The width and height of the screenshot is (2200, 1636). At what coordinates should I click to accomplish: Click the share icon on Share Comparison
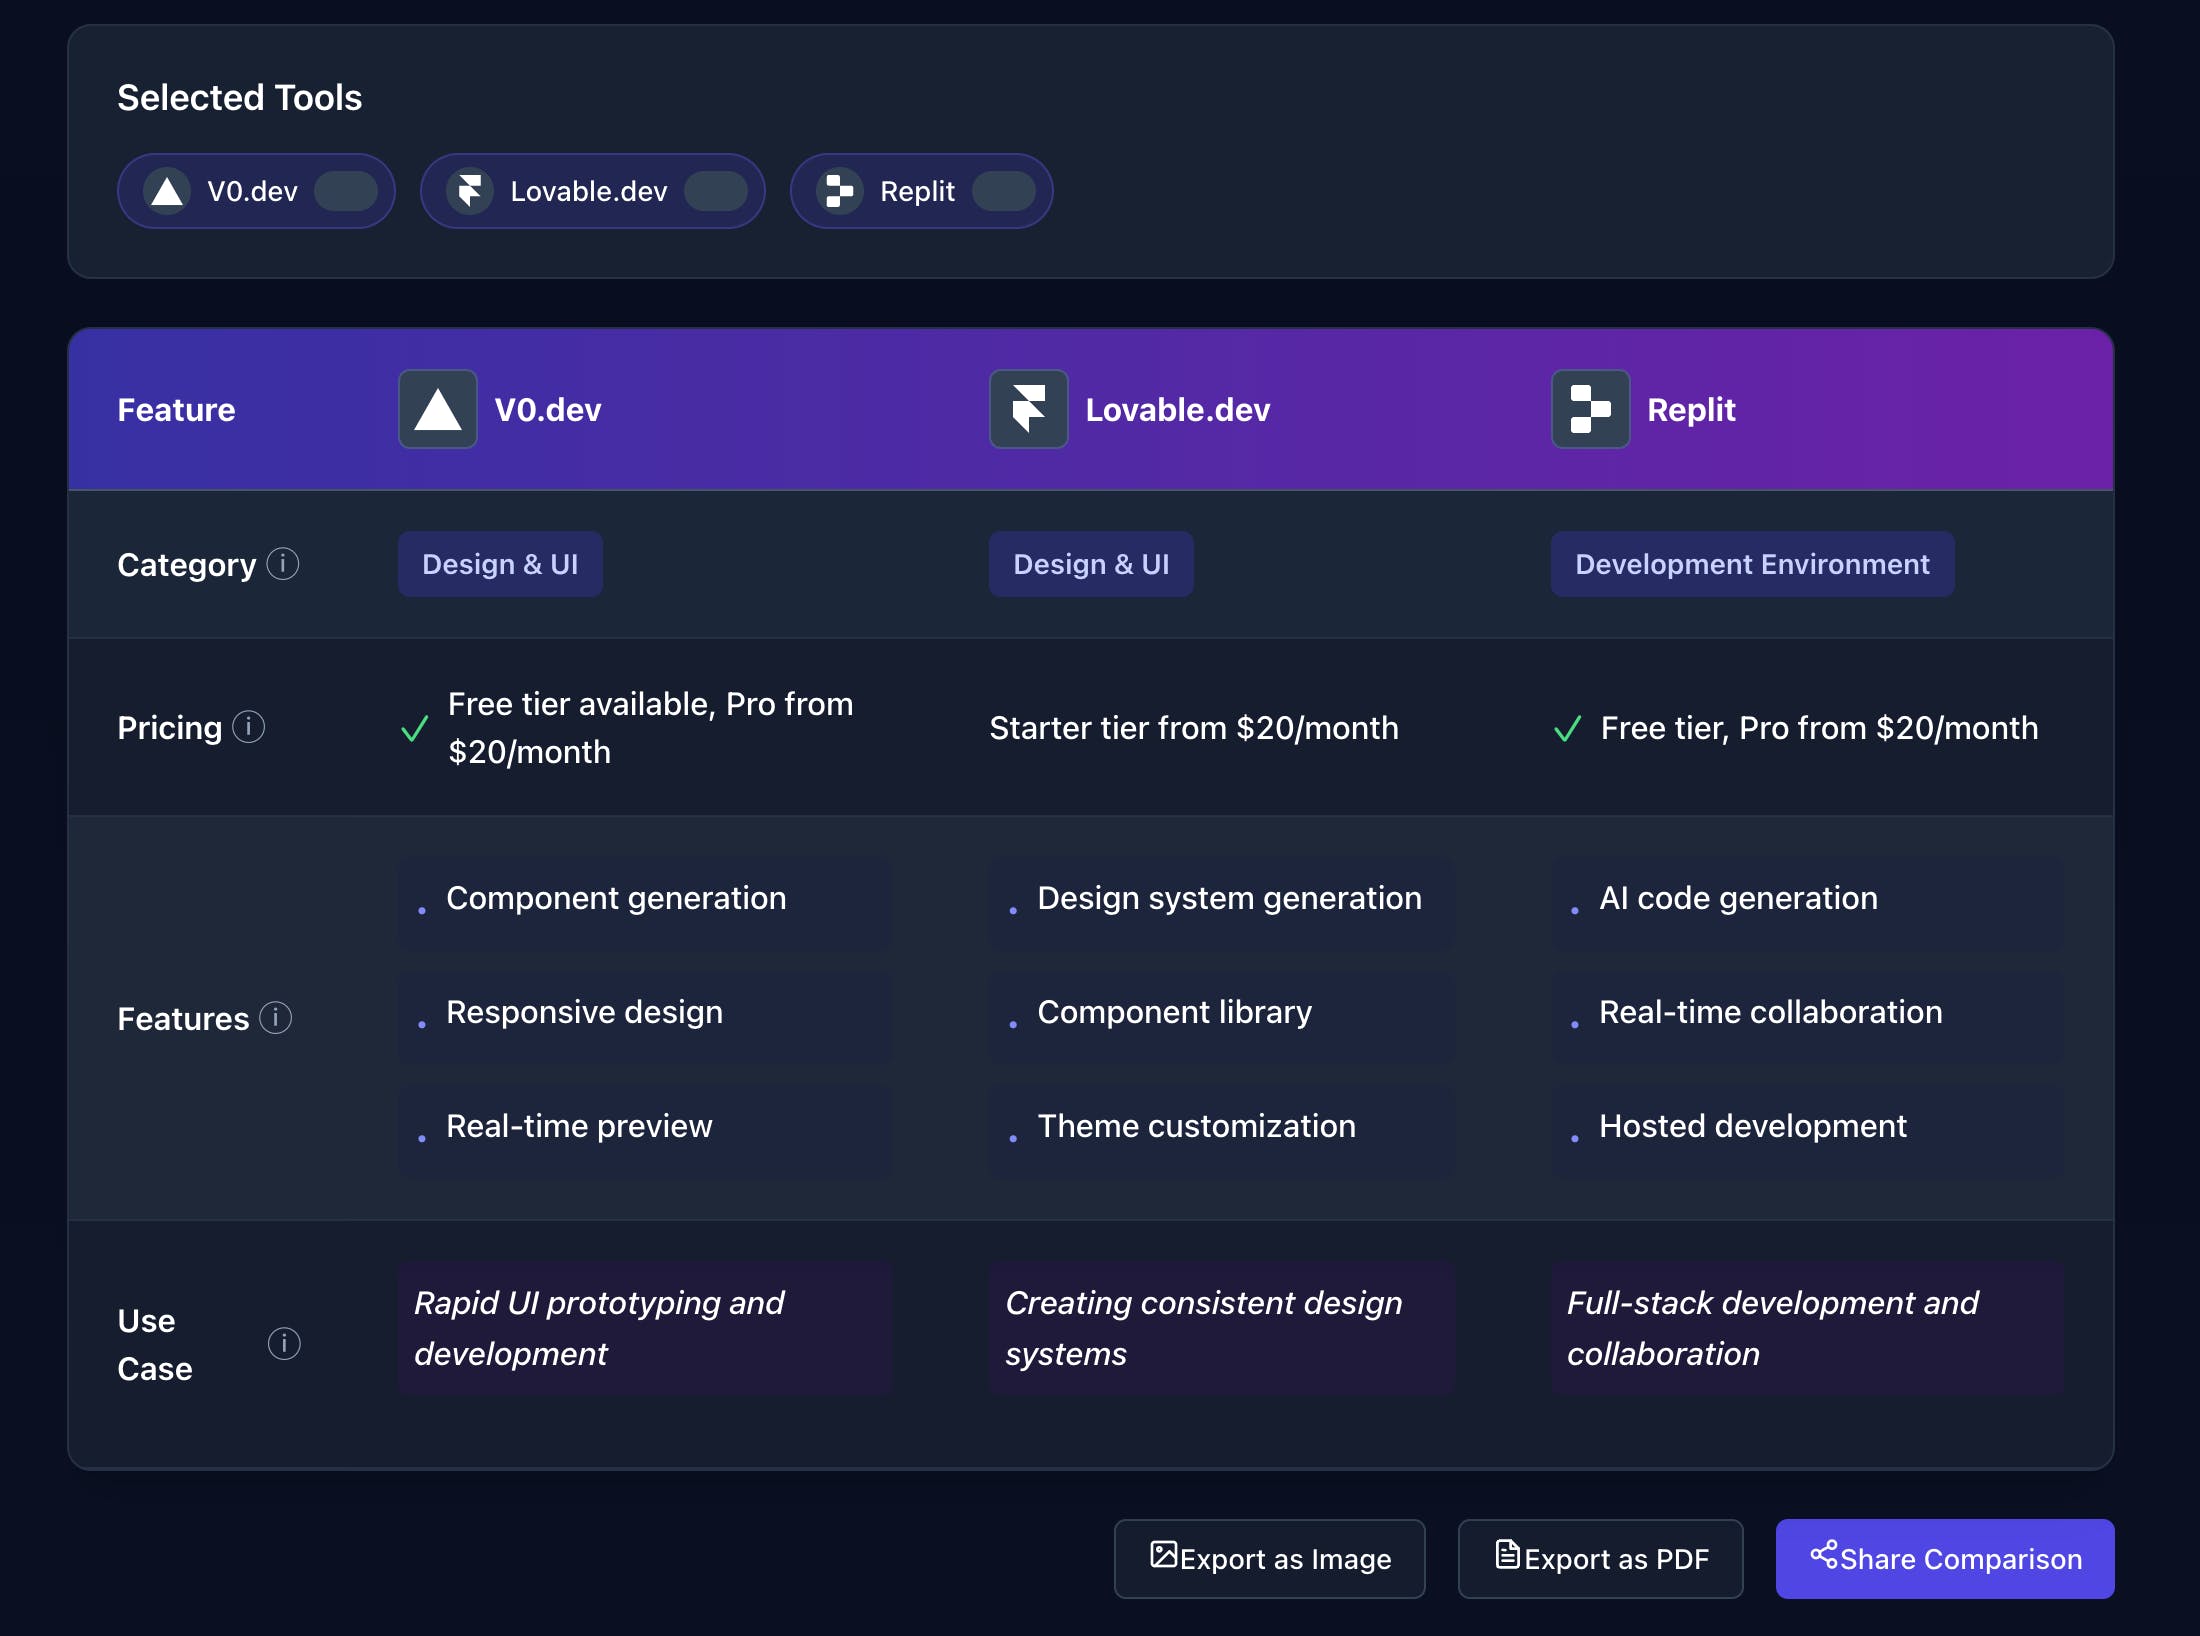tap(1824, 1555)
